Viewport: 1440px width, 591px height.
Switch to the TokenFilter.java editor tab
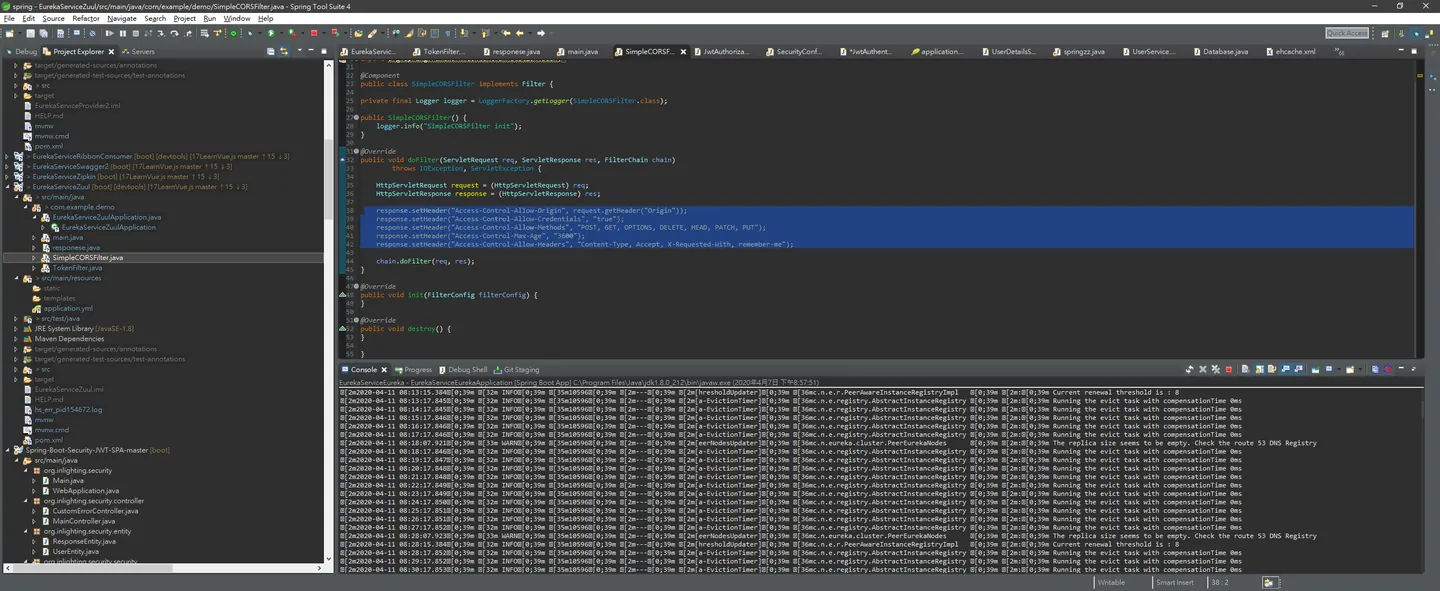pos(444,51)
